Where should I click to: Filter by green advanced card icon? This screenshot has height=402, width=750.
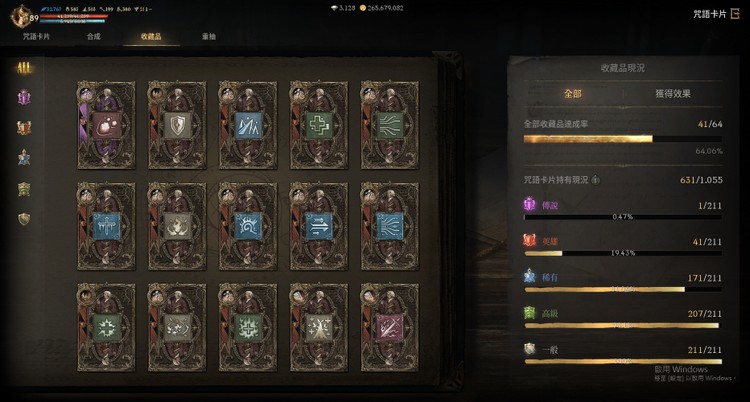click(x=24, y=189)
